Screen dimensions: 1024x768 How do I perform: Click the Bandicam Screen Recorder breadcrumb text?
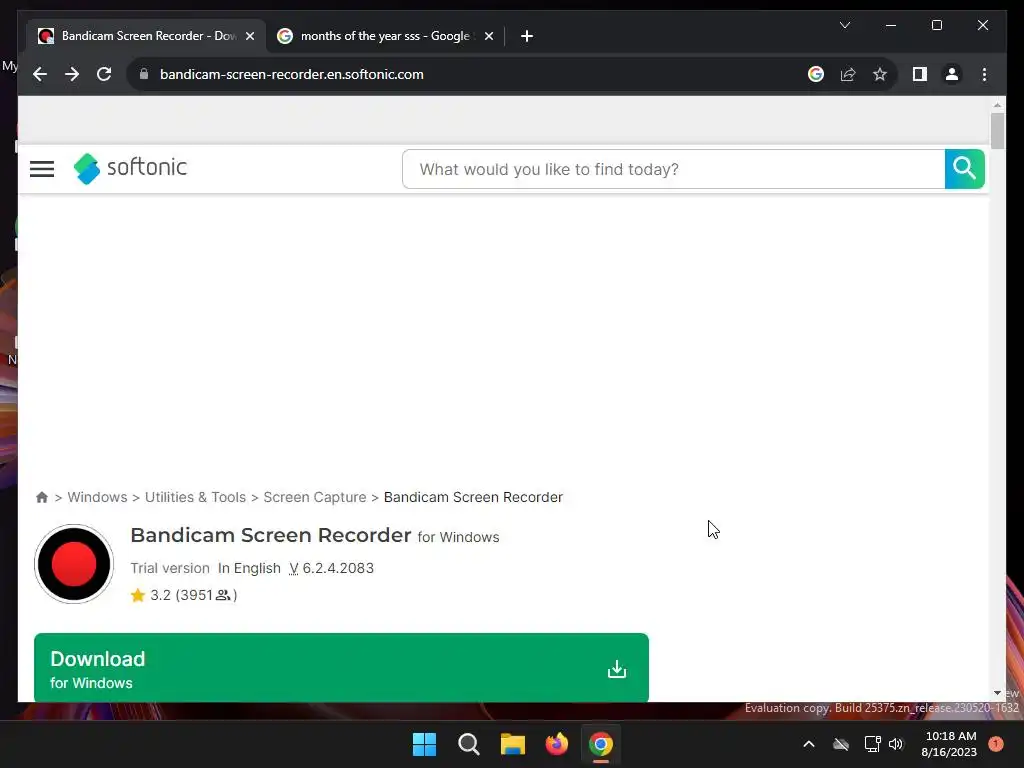[473, 497]
